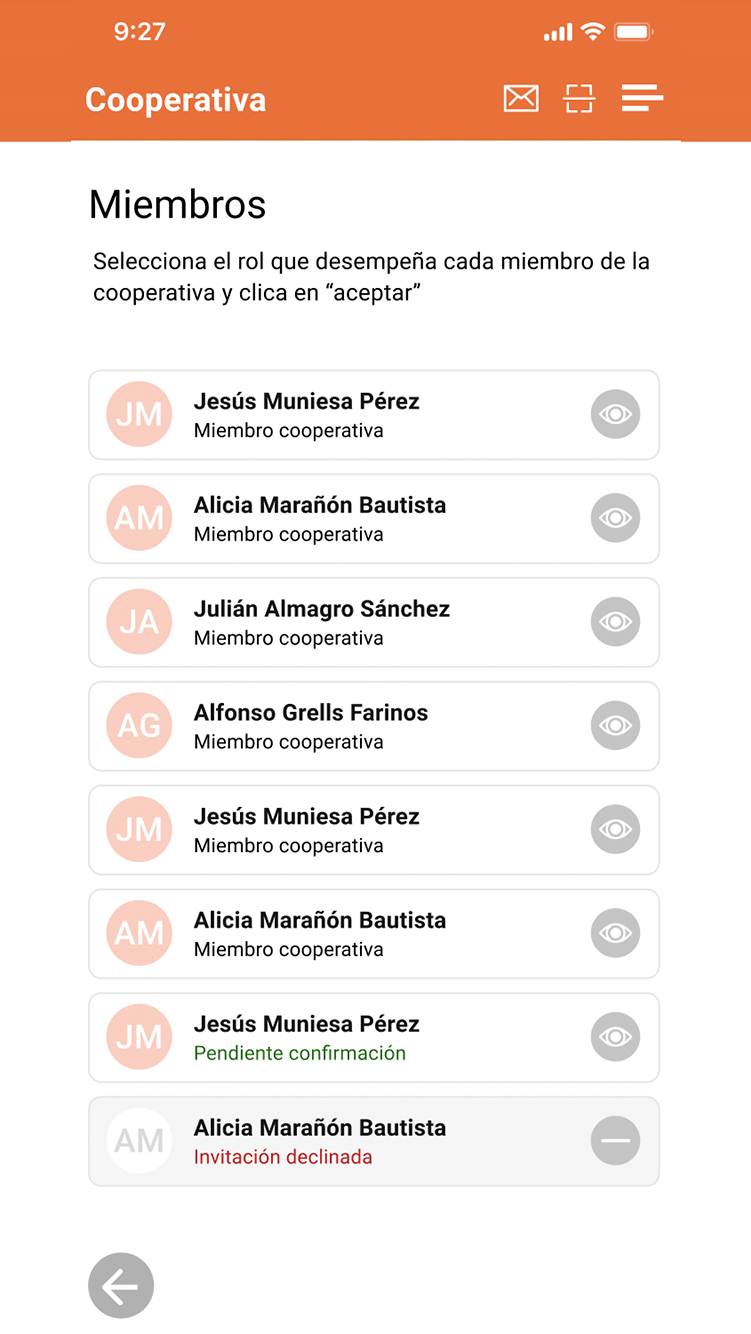Toggle eye icon on the Pendiente confirmación member
The width and height of the screenshot is (751, 1334).
pyautogui.click(x=615, y=1037)
